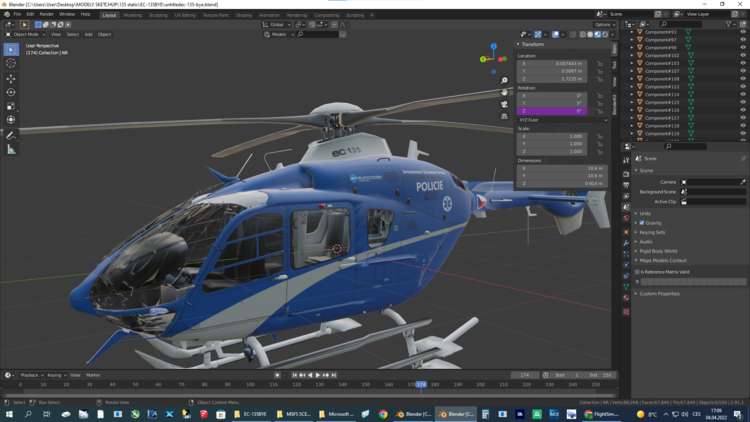Pick the Scale tool
This screenshot has width=750, height=422.
click(11, 106)
